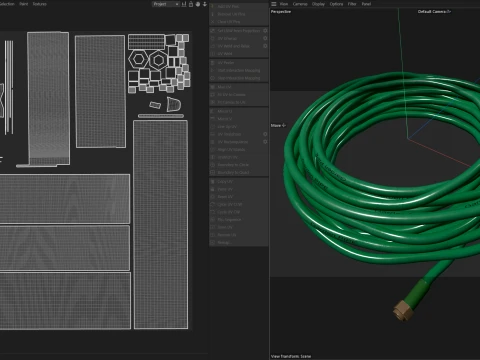Select the left hexagonal UV island
480x360 pixels.
[x=138, y=59]
